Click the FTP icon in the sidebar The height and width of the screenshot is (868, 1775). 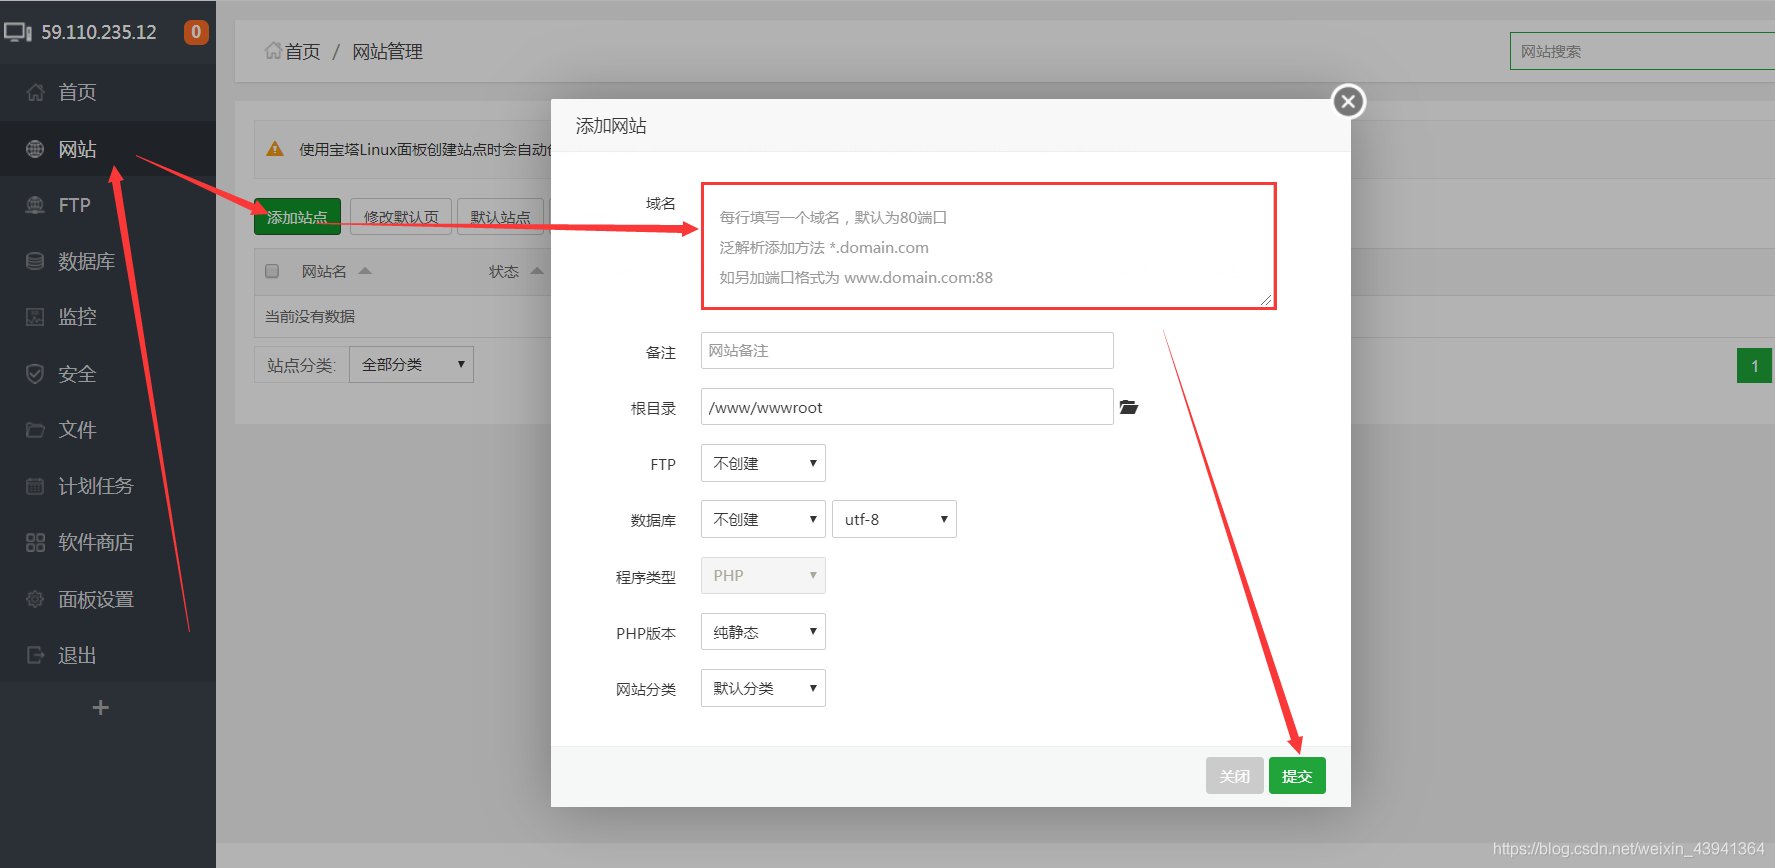[x=35, y=205]
